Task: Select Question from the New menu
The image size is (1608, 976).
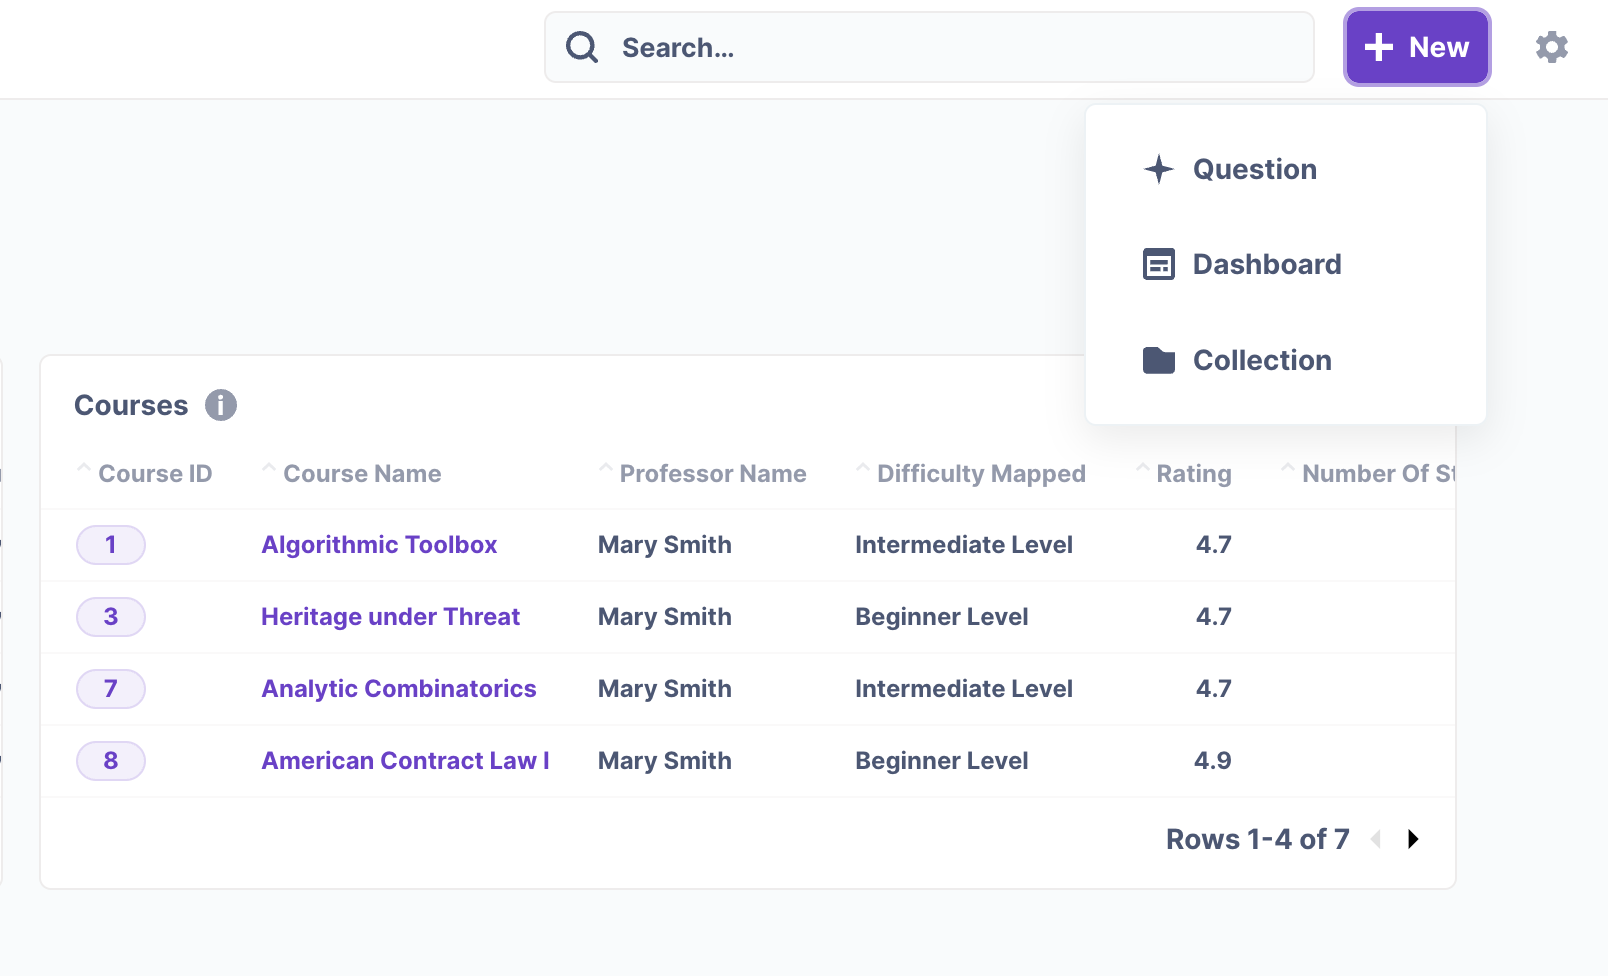Action: 1254,169
